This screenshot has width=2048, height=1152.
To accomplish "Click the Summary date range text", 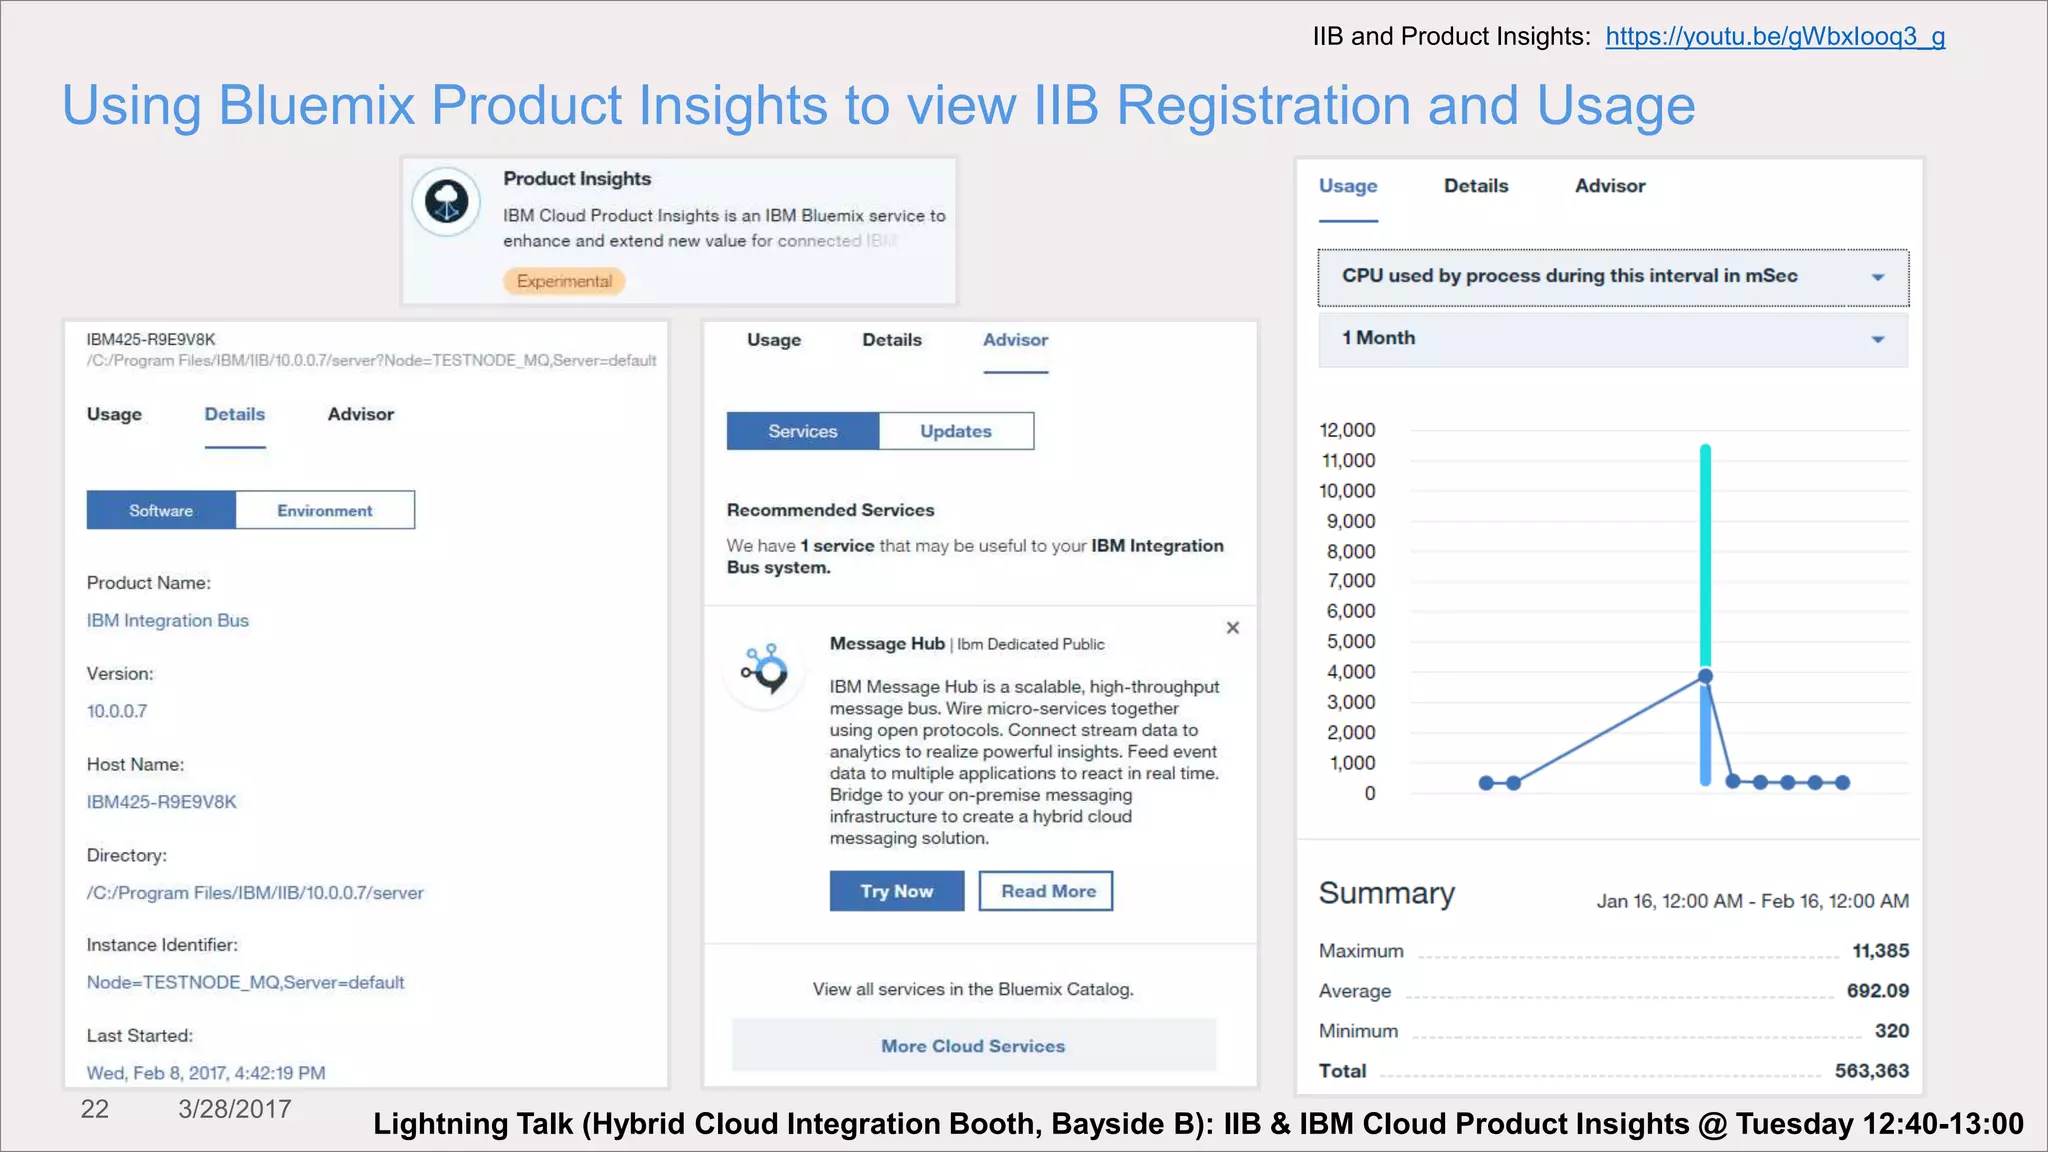I will click(x=1753, y=902).
